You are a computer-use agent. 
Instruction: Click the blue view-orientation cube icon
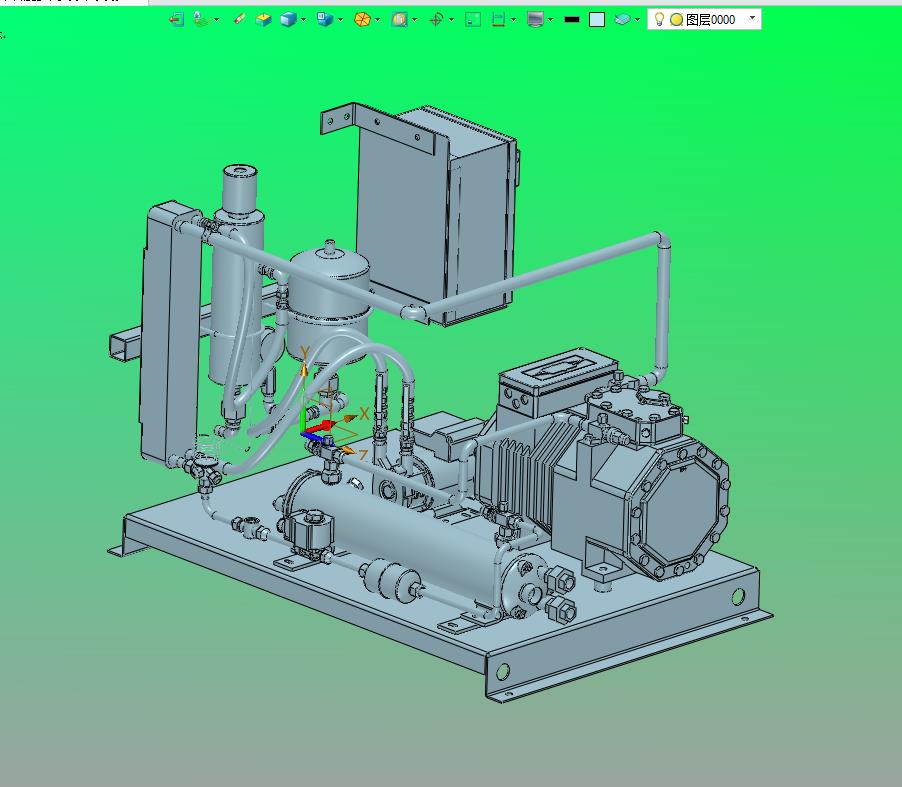[x=325, y=20]
